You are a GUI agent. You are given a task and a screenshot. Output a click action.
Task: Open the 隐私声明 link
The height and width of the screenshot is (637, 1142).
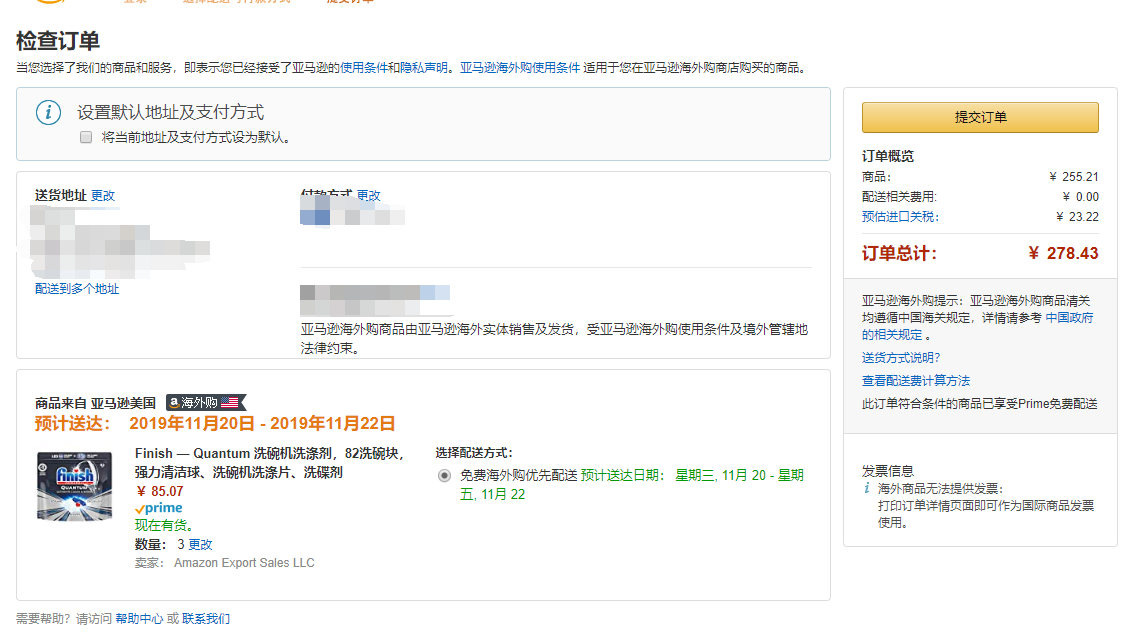tap(424, 68)
